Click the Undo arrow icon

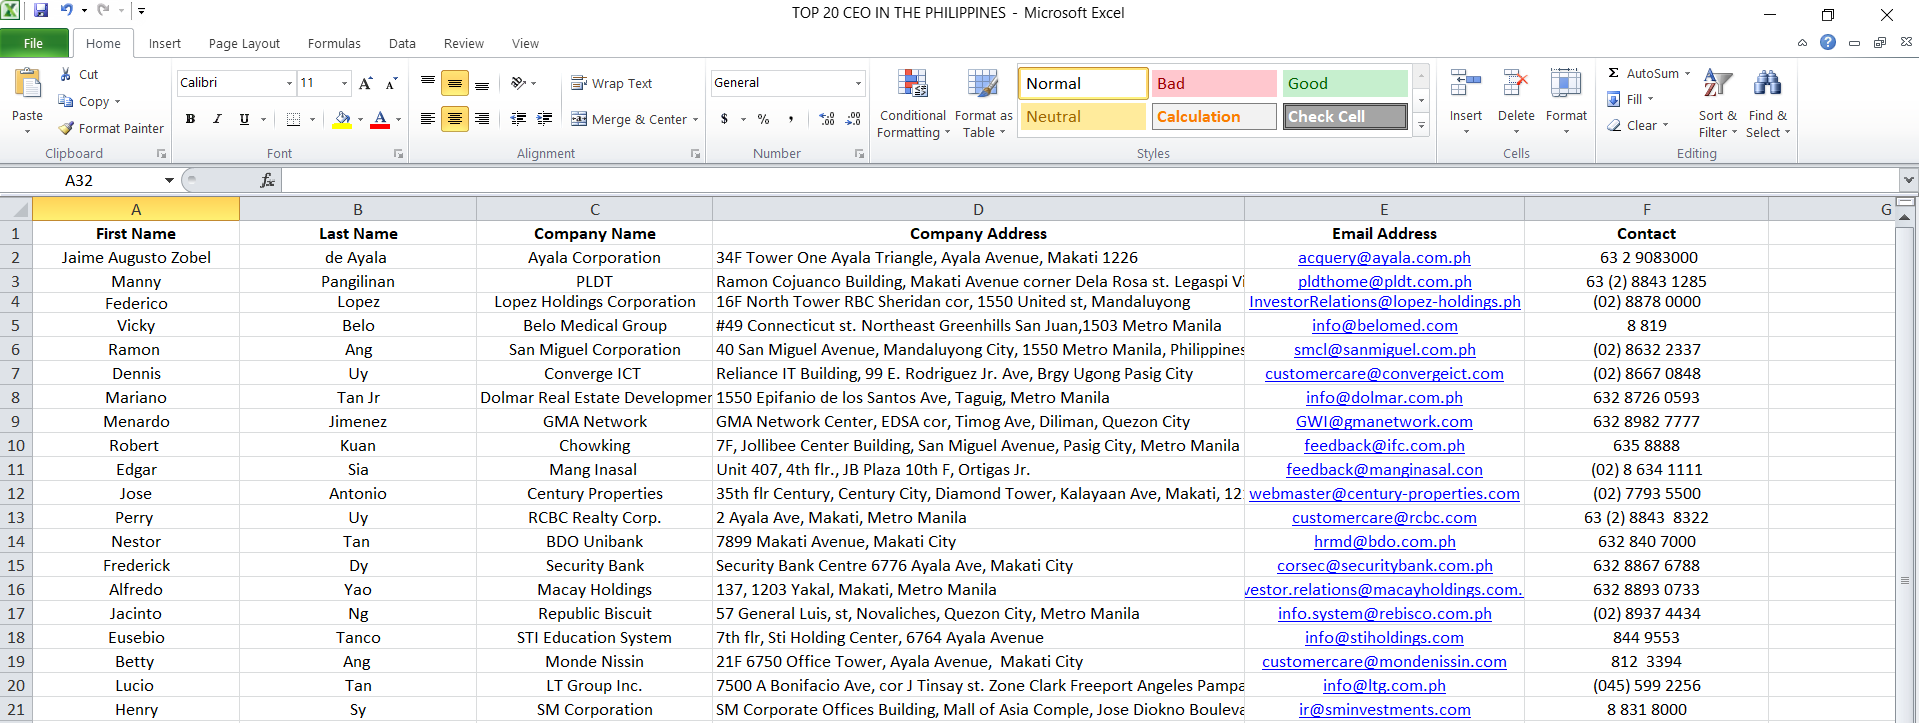(66, 11)
